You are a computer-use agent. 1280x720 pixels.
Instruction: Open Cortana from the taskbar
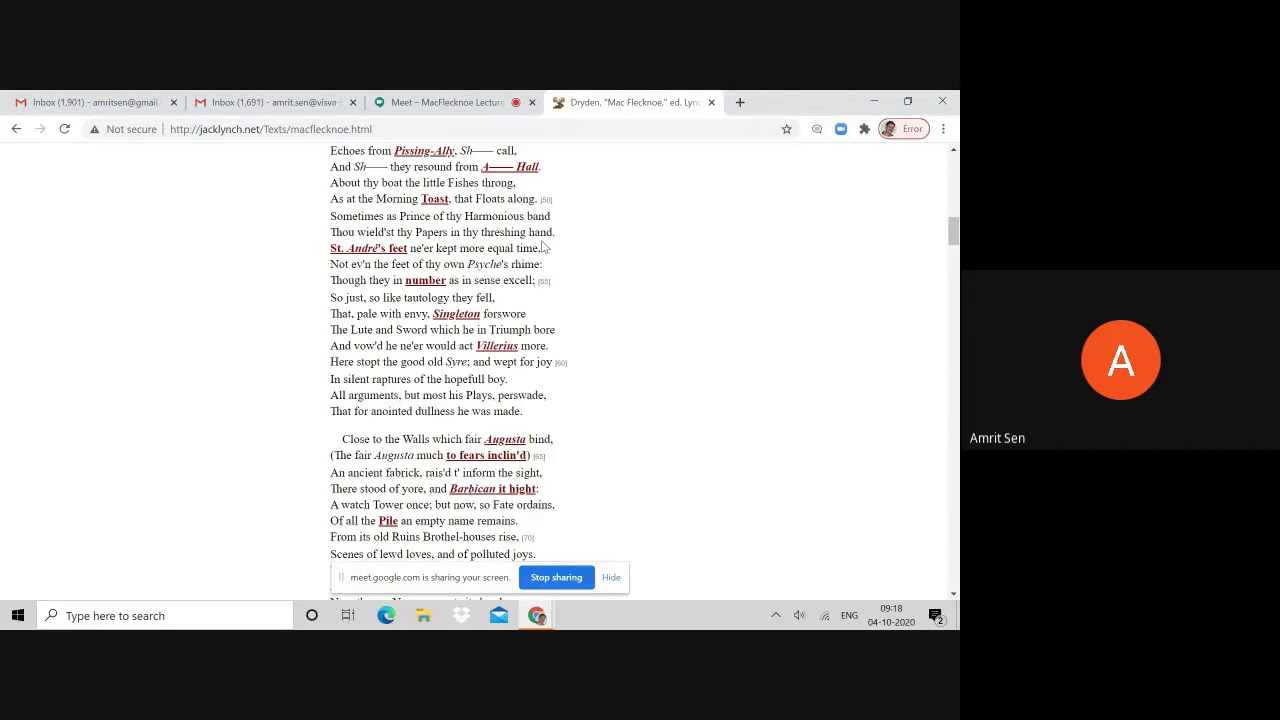pos(312,616)
